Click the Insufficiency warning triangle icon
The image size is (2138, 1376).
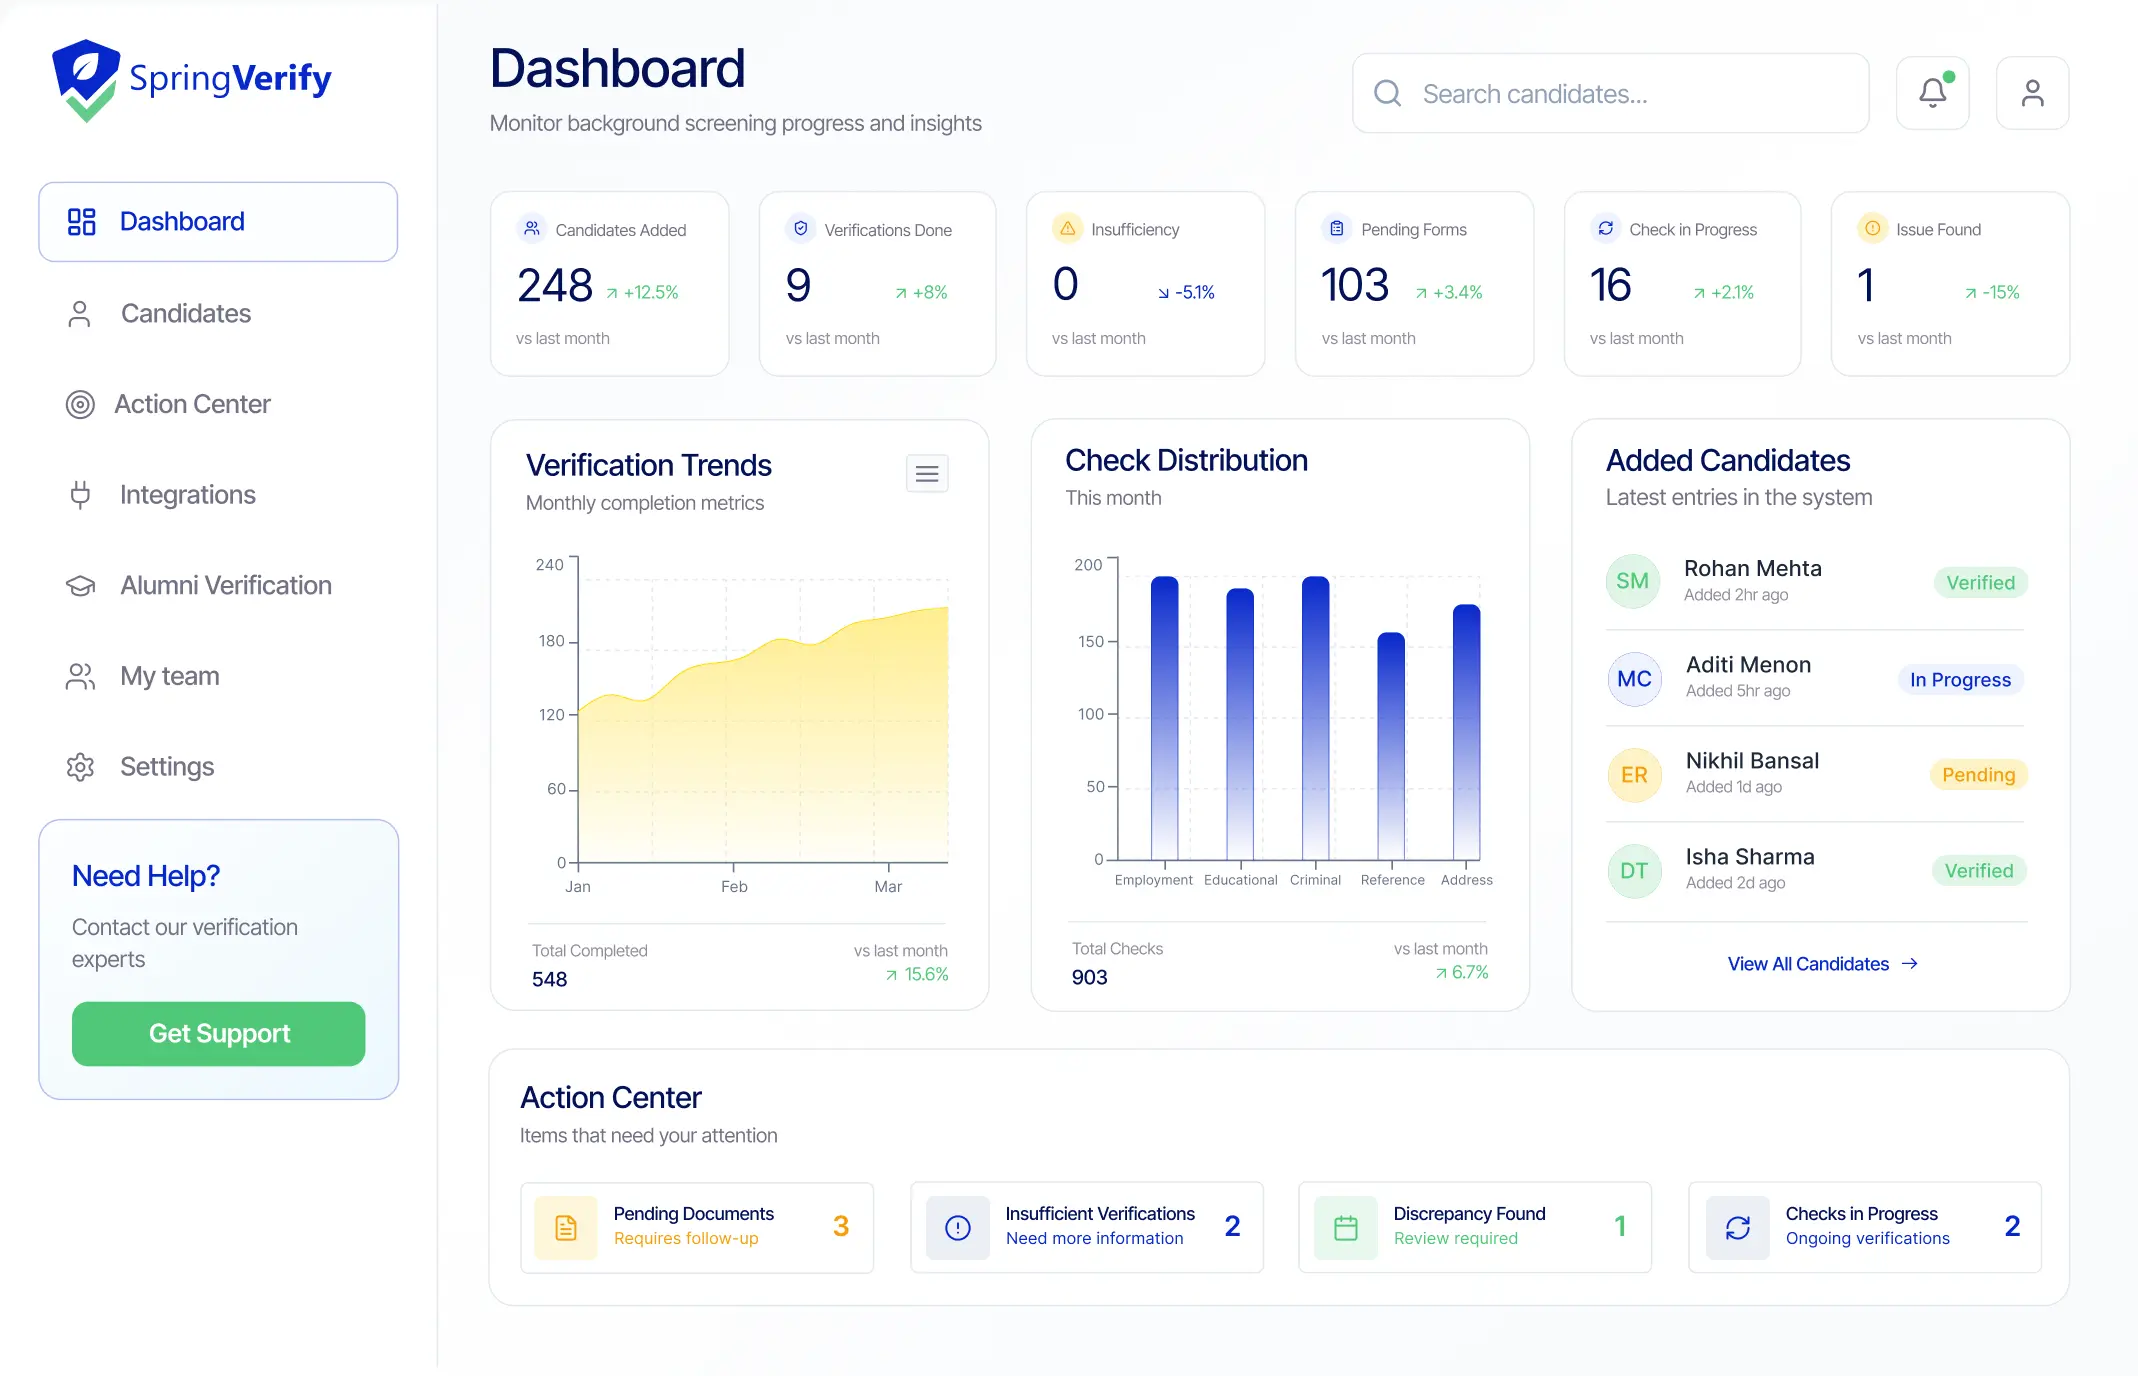coord(1068,229)
